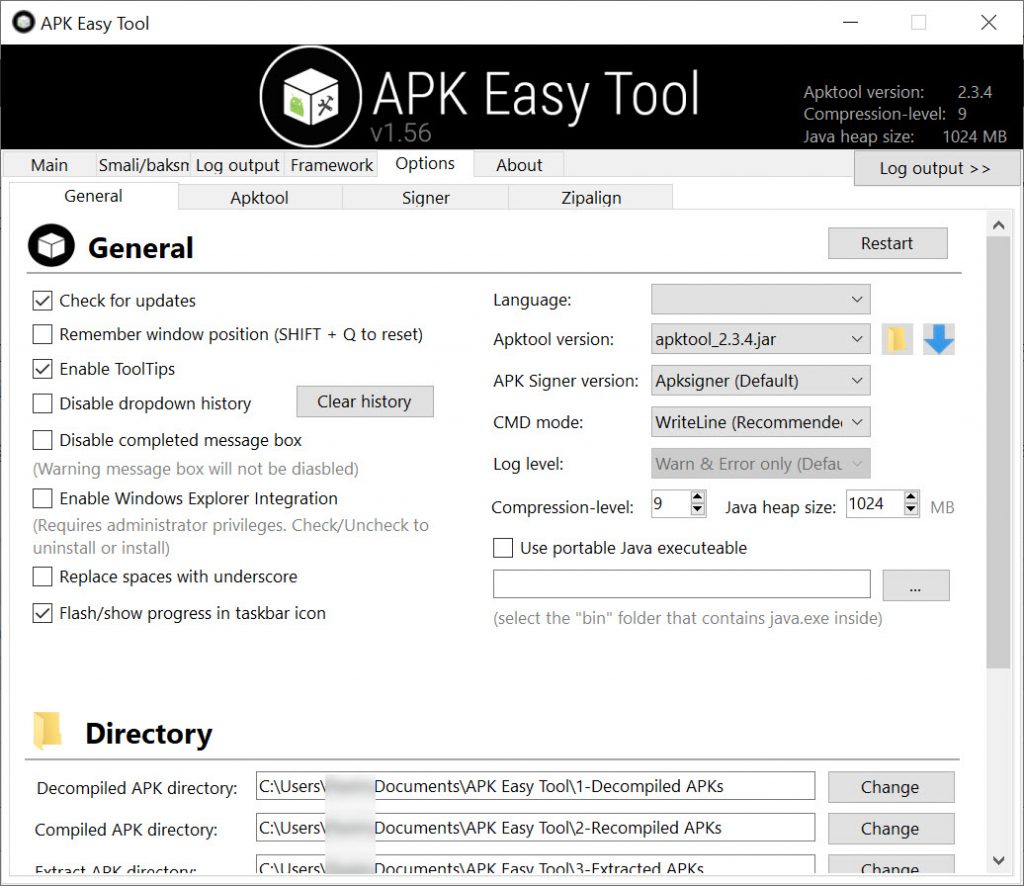Viewport: 1024px width, 886px height.
Task: Uncheck Check for updates
Action: pyautogui.click(x=42, y=300)
